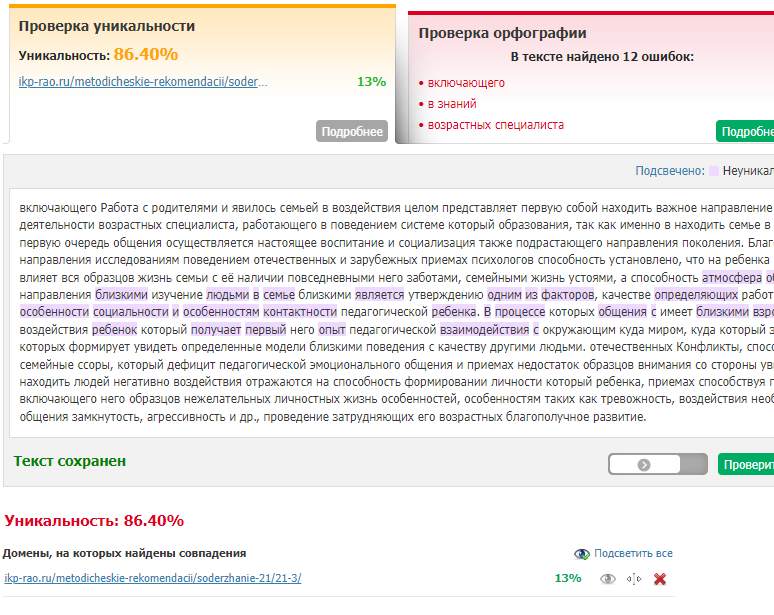Click gray Подробнее button in uniqueness panel
This screenshot has width=774, height=615.
tap(352, 131)
